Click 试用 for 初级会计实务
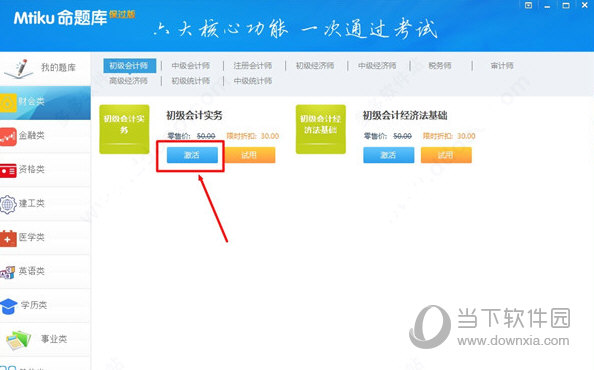This screenshot has height=370, width=594. click(x=249, y=155)
